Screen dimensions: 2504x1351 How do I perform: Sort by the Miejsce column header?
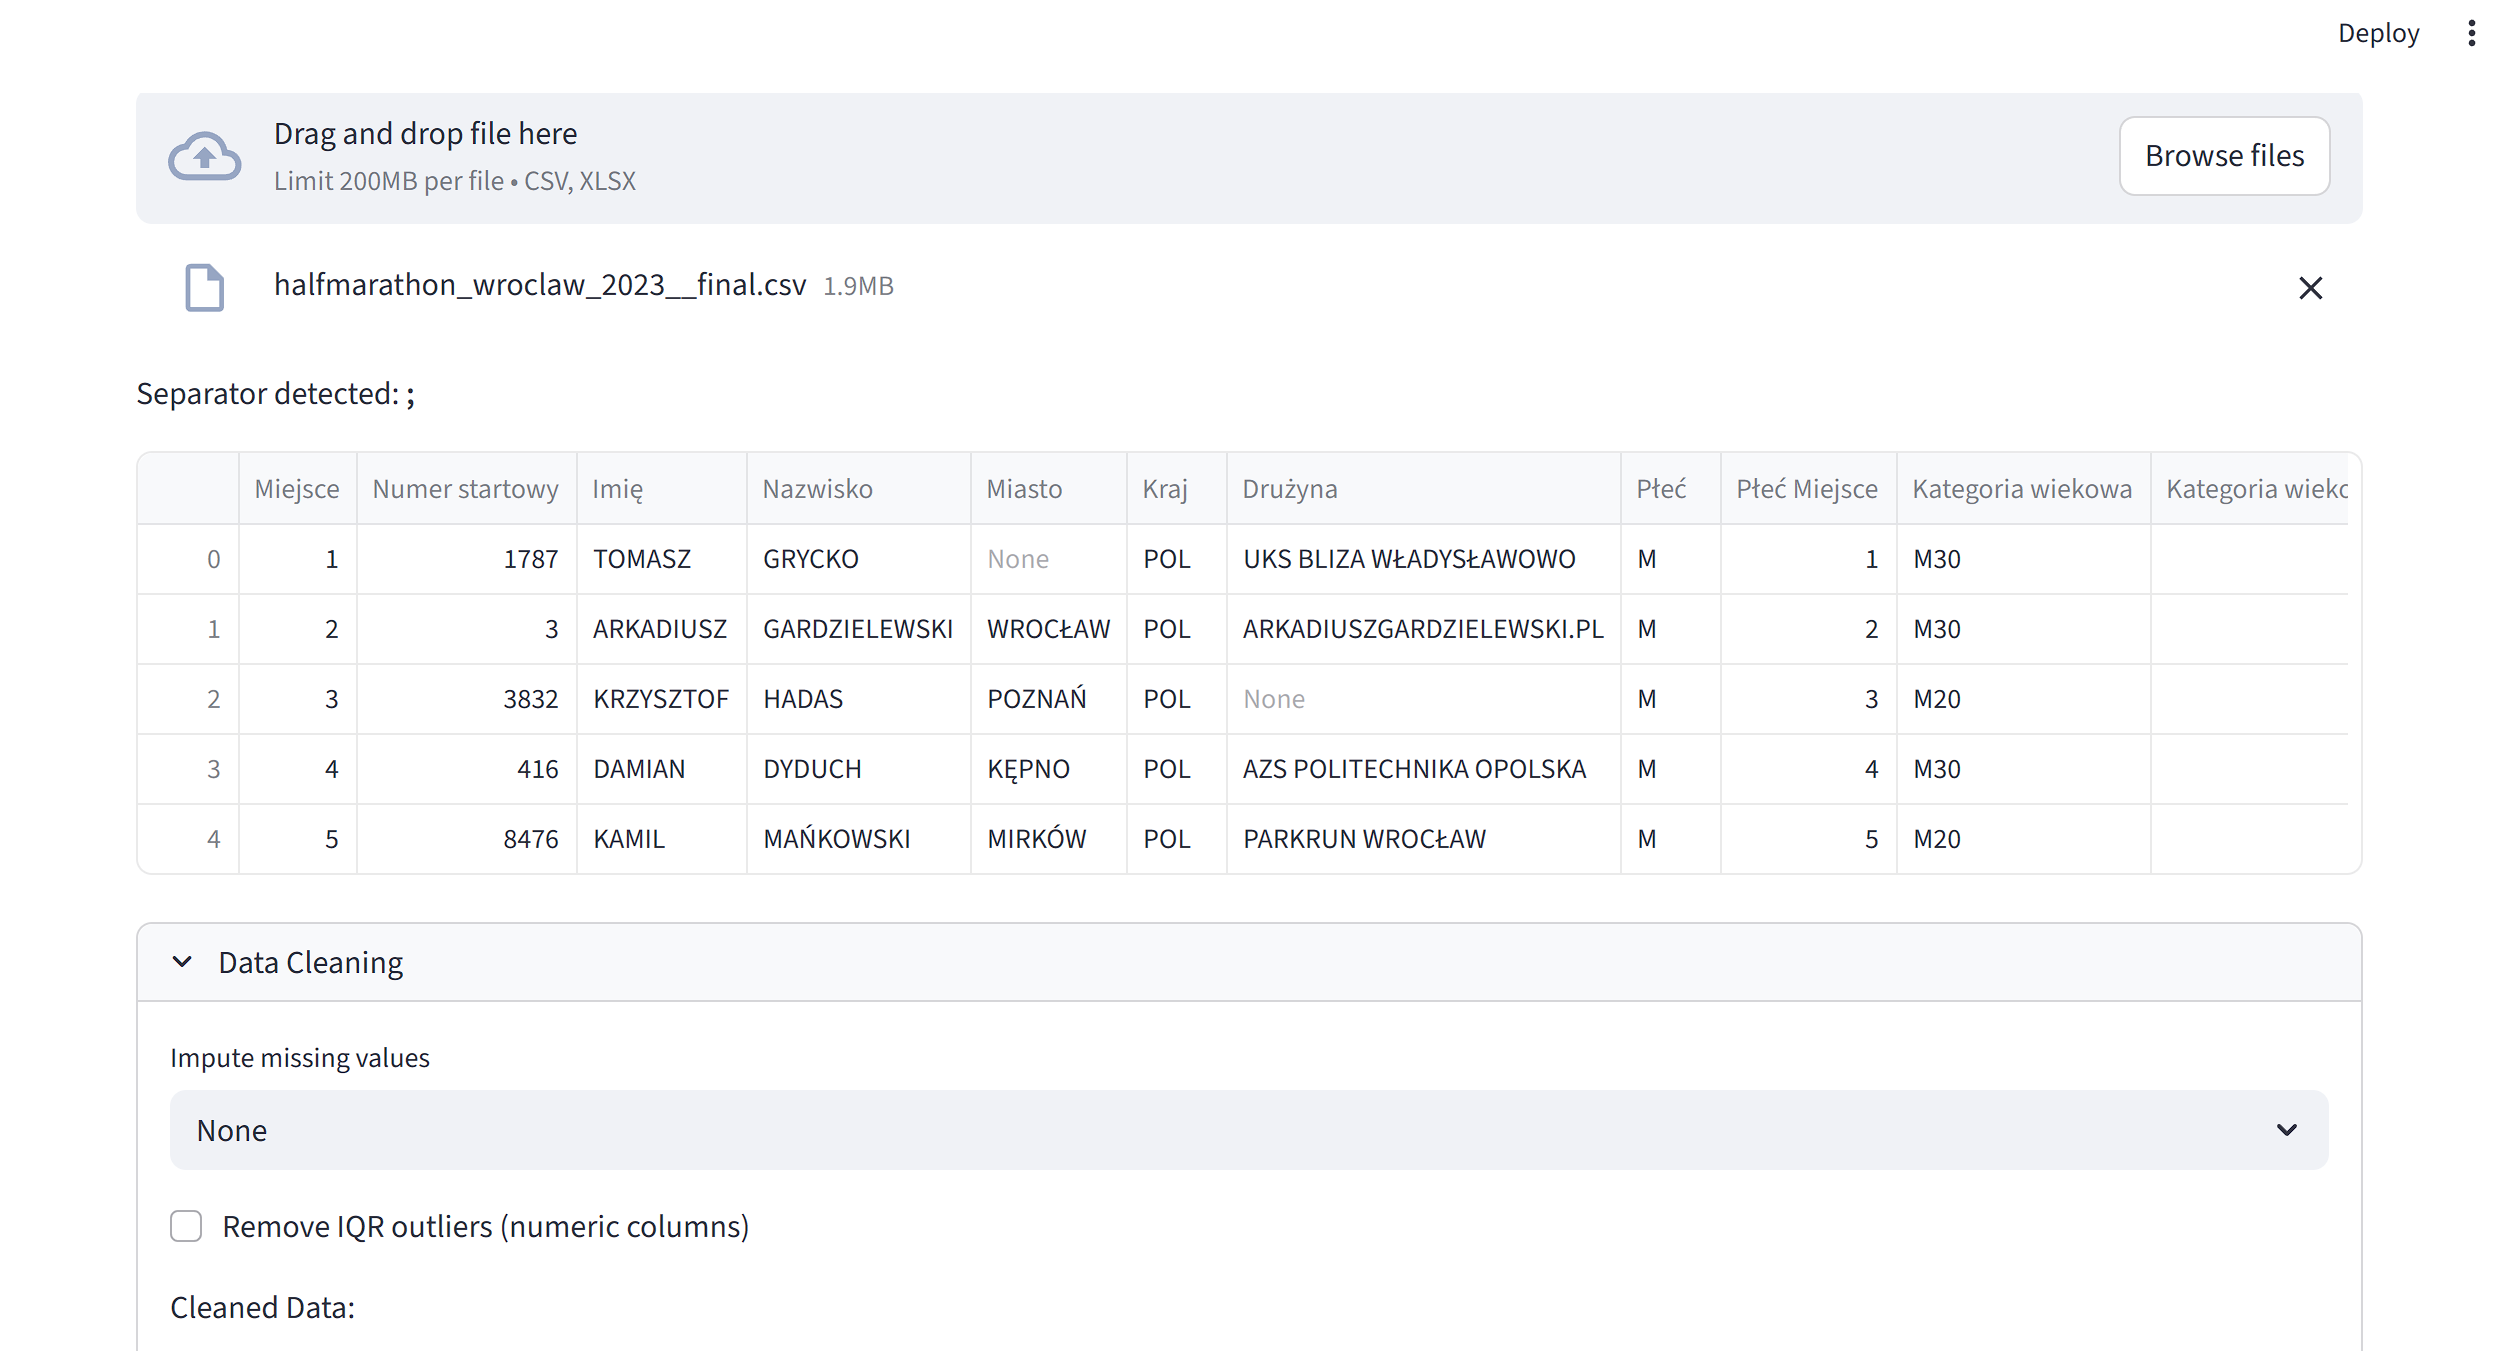pos(297,489)
